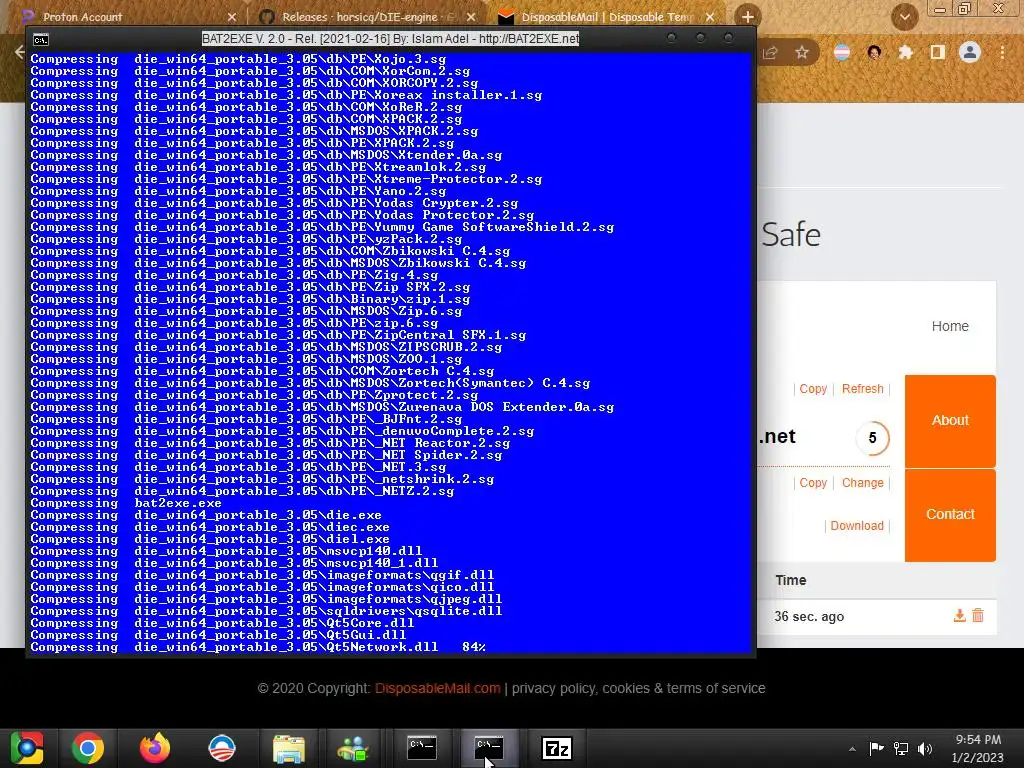Viewport: 1024px width, 768px height.
Task: Click the console line ending 'die.exe'
Action: click(206, 515)
